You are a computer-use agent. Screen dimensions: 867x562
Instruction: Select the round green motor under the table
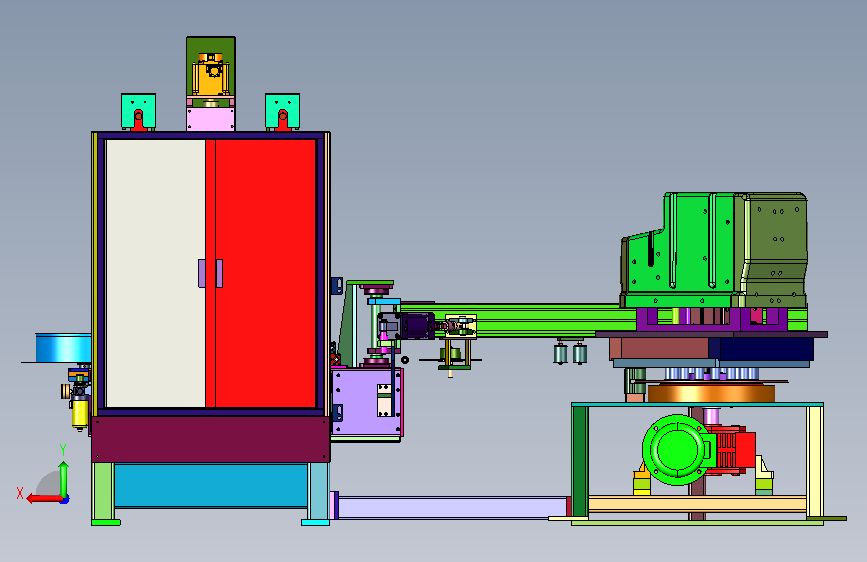(676, 450)
